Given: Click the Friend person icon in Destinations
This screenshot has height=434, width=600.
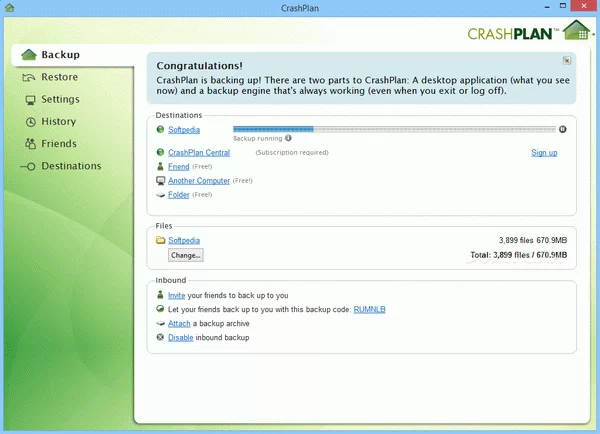Looking at the screenshot, I should (160, 167).
